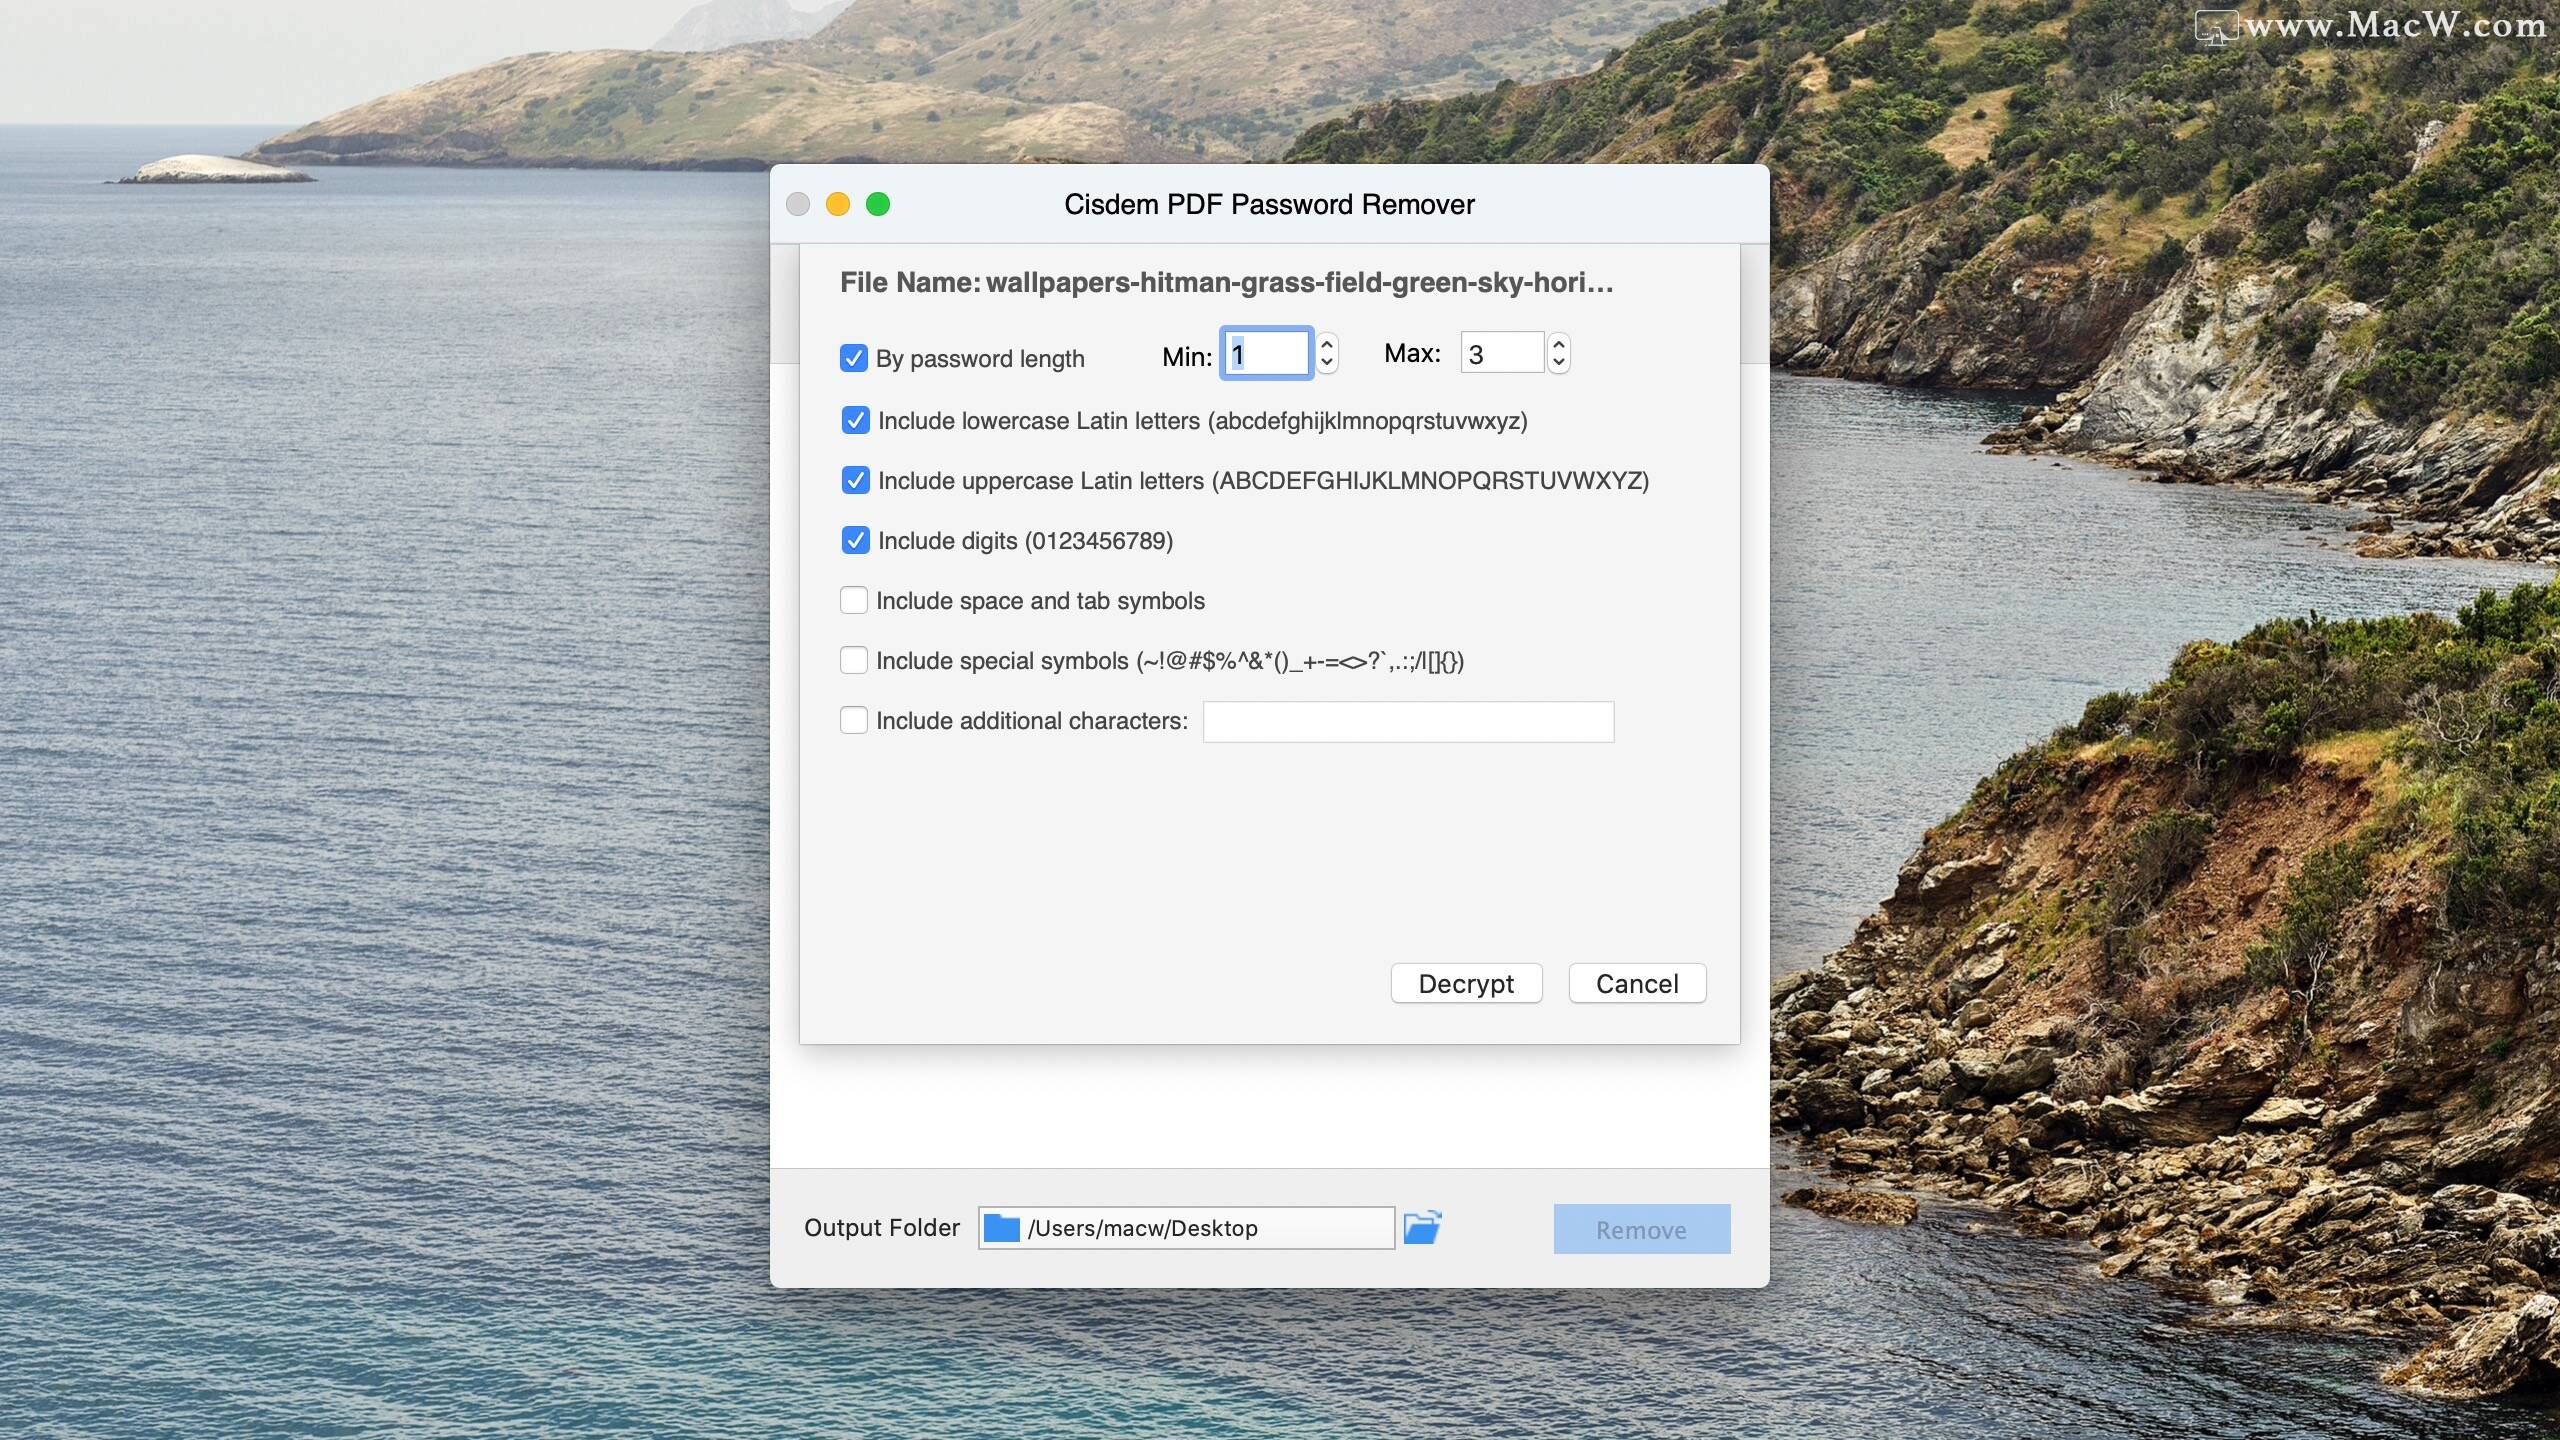
Task: Click the gray close window button
Action: tap(798, 204)
